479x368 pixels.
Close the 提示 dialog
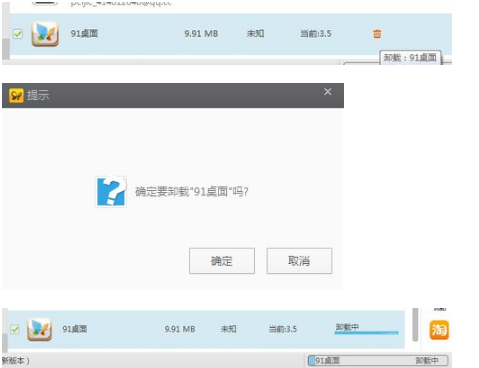coord(328,92)
